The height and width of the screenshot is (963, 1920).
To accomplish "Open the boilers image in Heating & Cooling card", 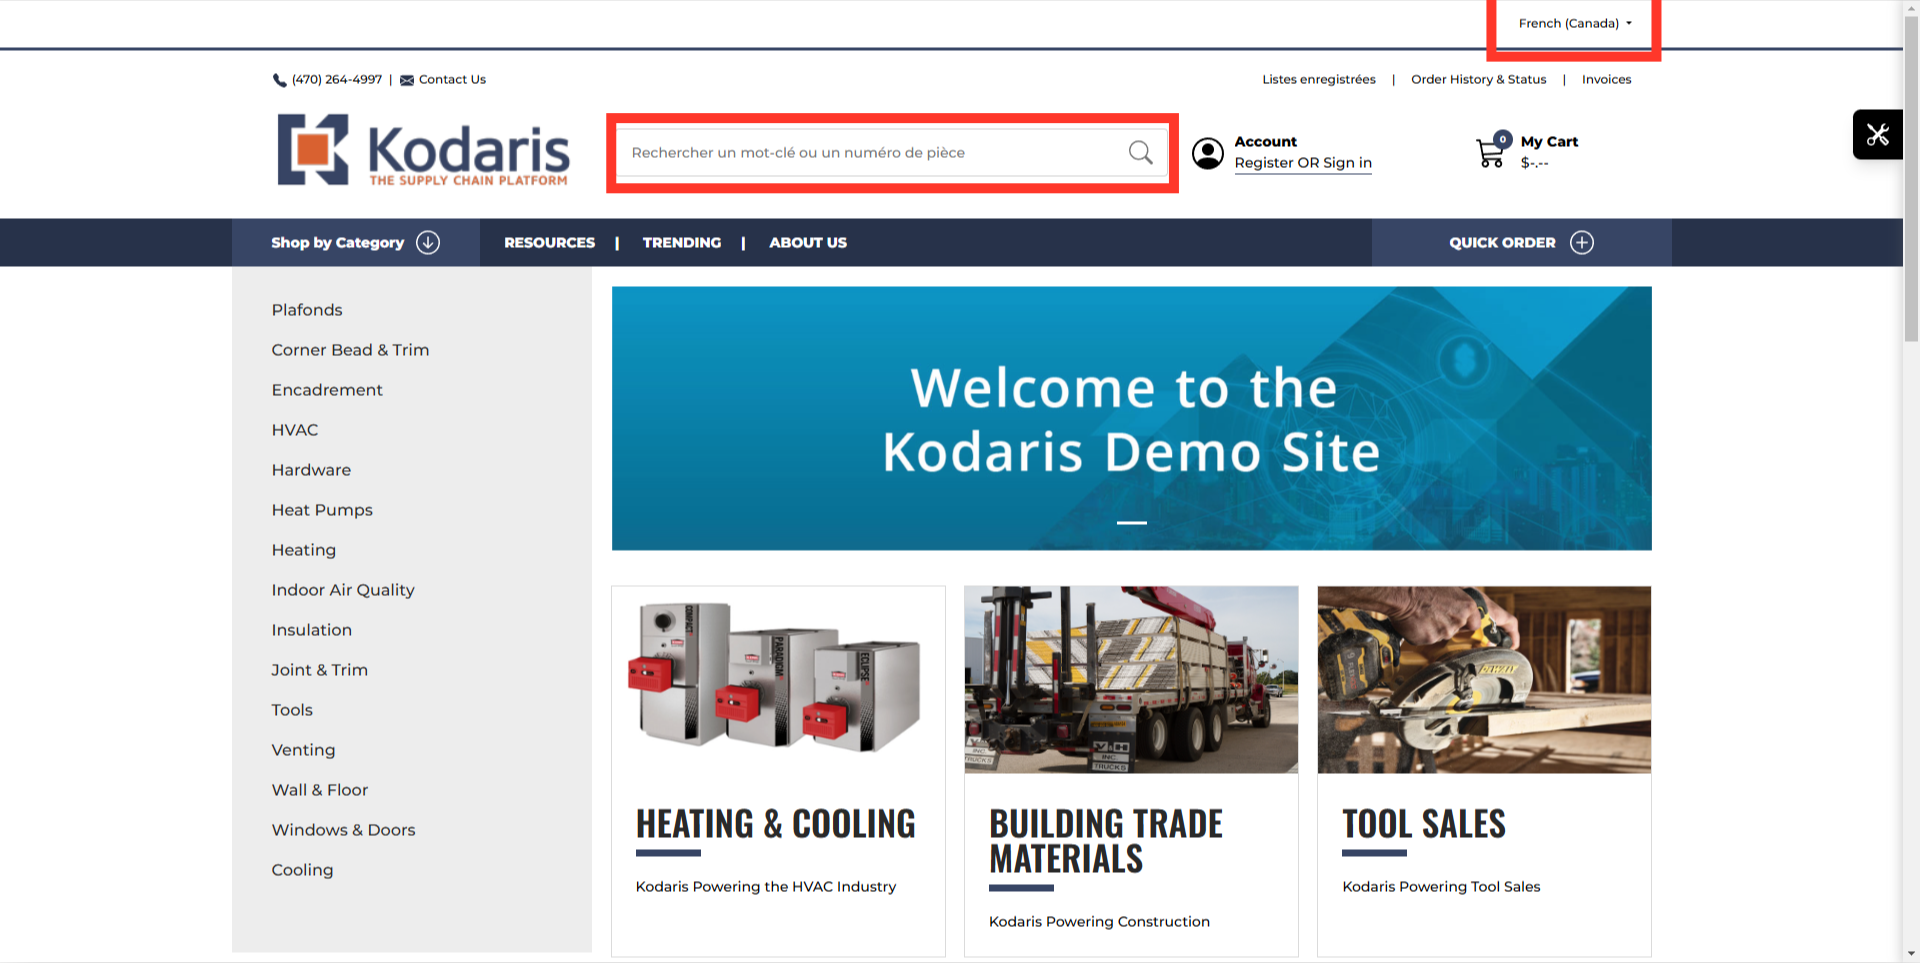I will coord(778,679).
